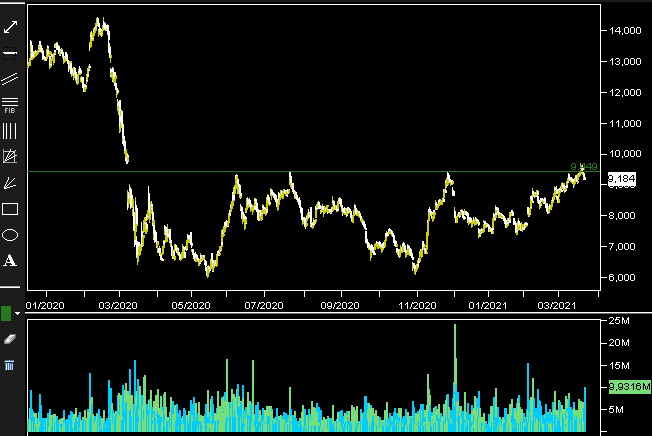Select the horizontal line drawing tool
This screenshot has width=652, height=436.
coord(10,53)
